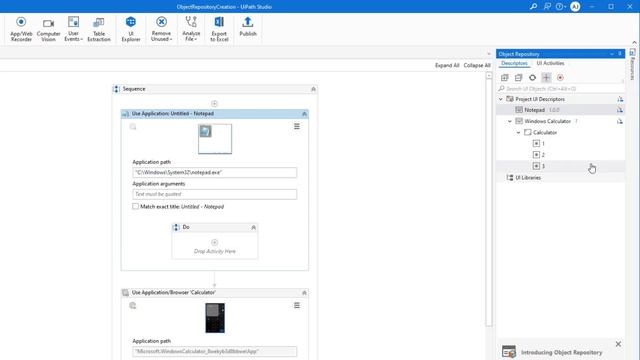Open feedback icon in title bar
This screenshot has width=640, height=360.
pos(547,7)
